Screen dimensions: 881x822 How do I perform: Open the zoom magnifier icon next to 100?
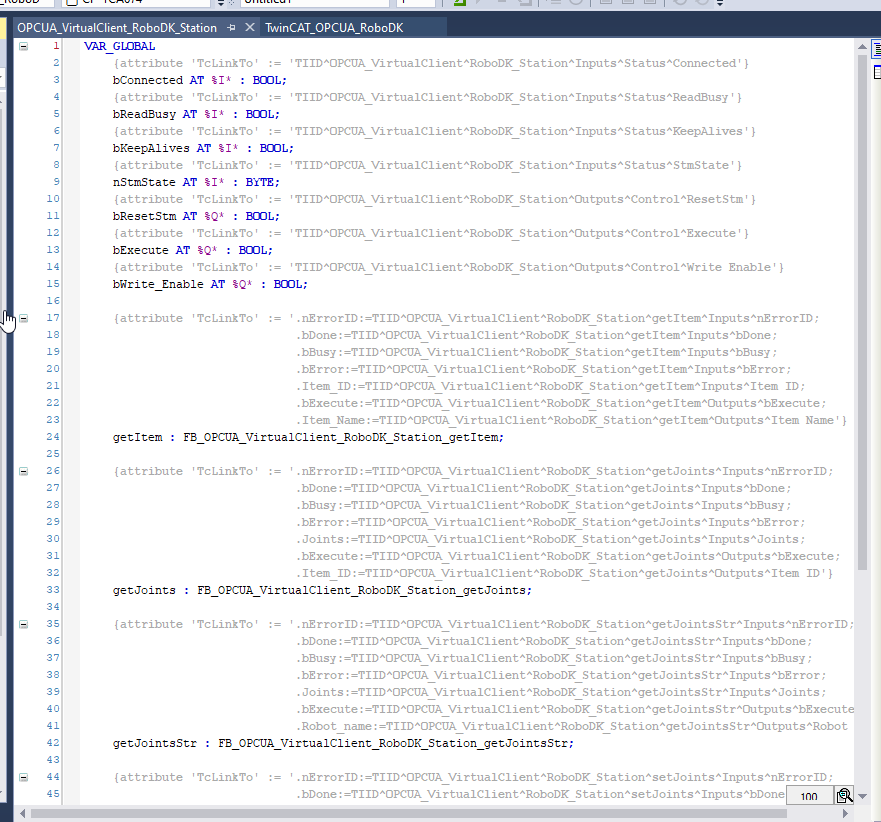[x=844, y=796]
